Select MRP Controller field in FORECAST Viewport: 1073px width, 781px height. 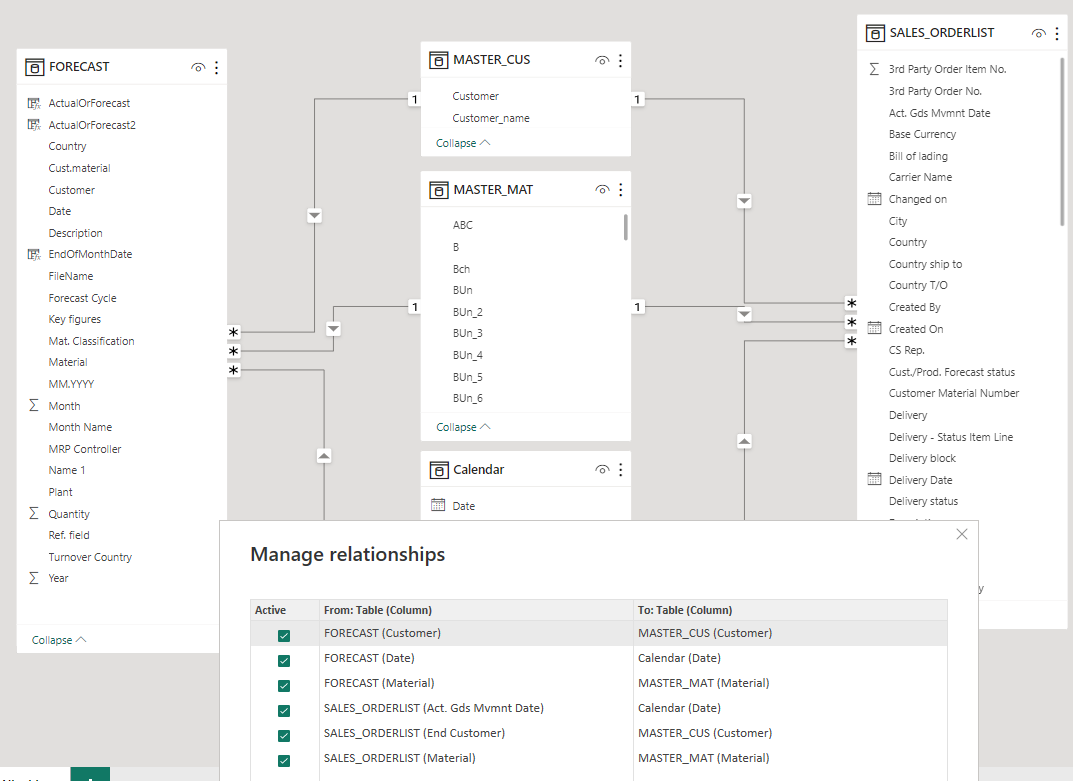[84, 449]
